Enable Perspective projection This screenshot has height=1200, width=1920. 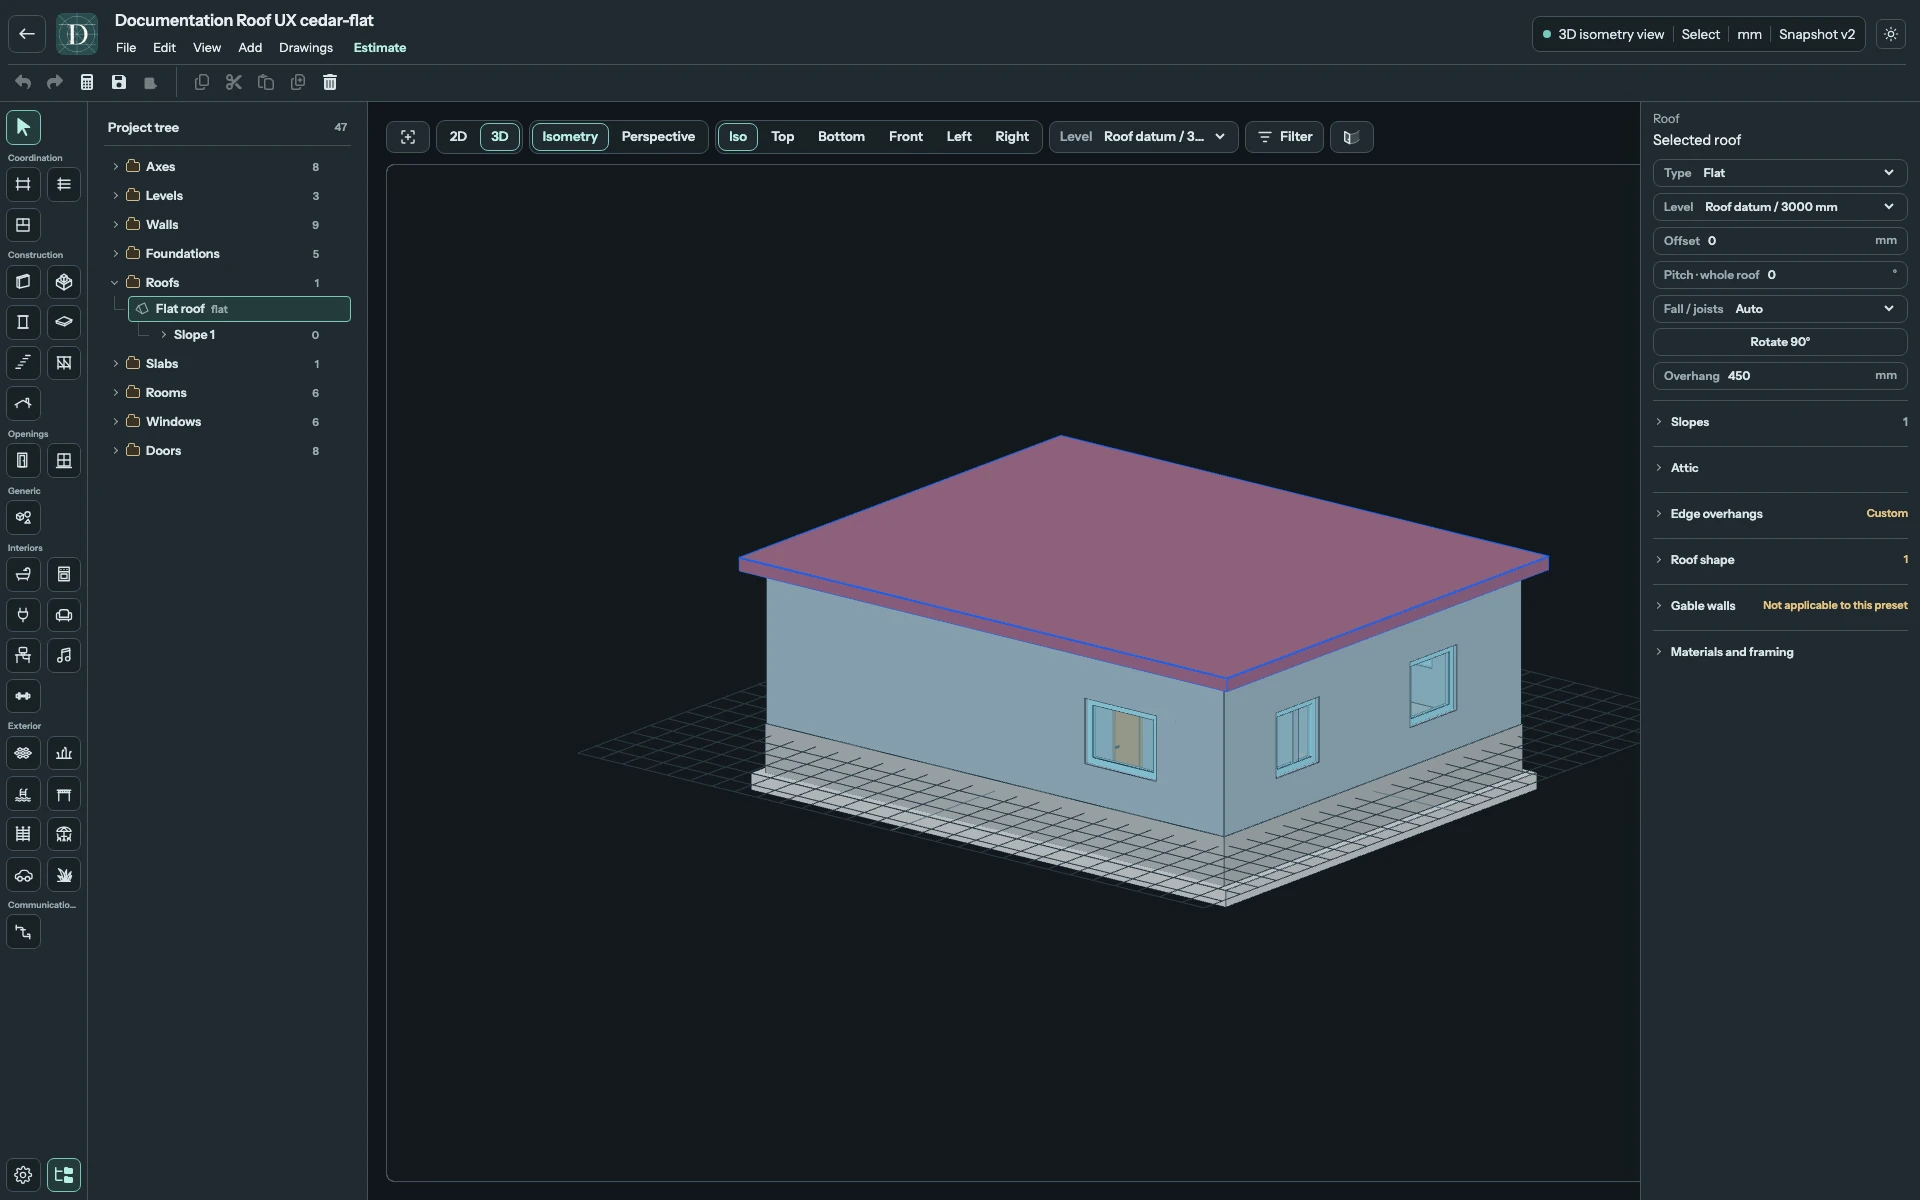click(x=658, y=137)
